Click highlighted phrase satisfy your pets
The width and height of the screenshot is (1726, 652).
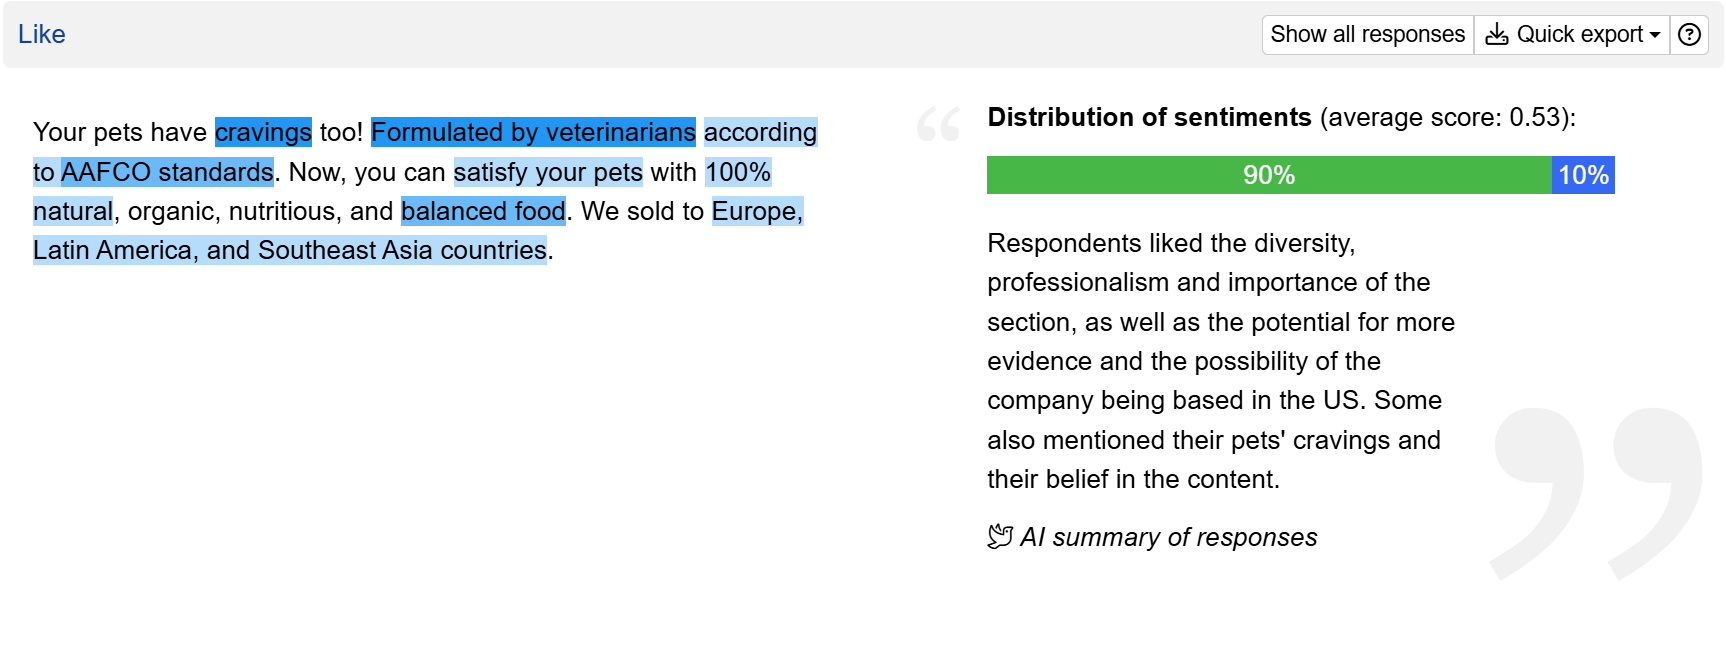click(548, 172)
